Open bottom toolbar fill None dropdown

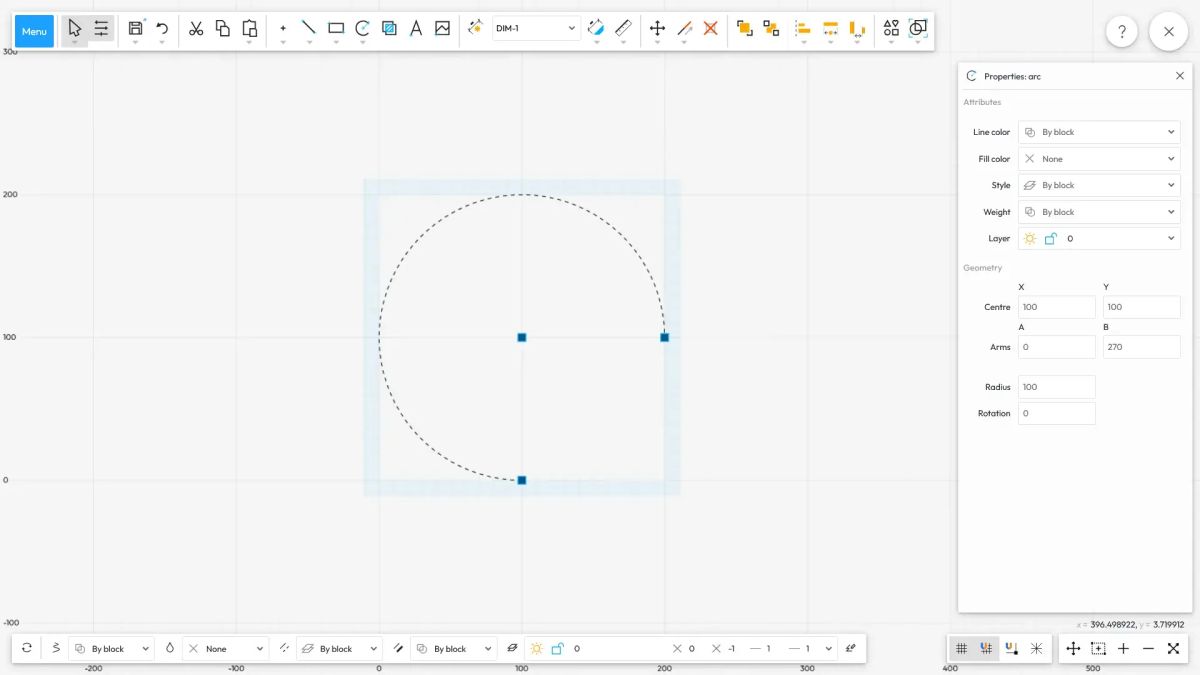[x=225, y=648]
